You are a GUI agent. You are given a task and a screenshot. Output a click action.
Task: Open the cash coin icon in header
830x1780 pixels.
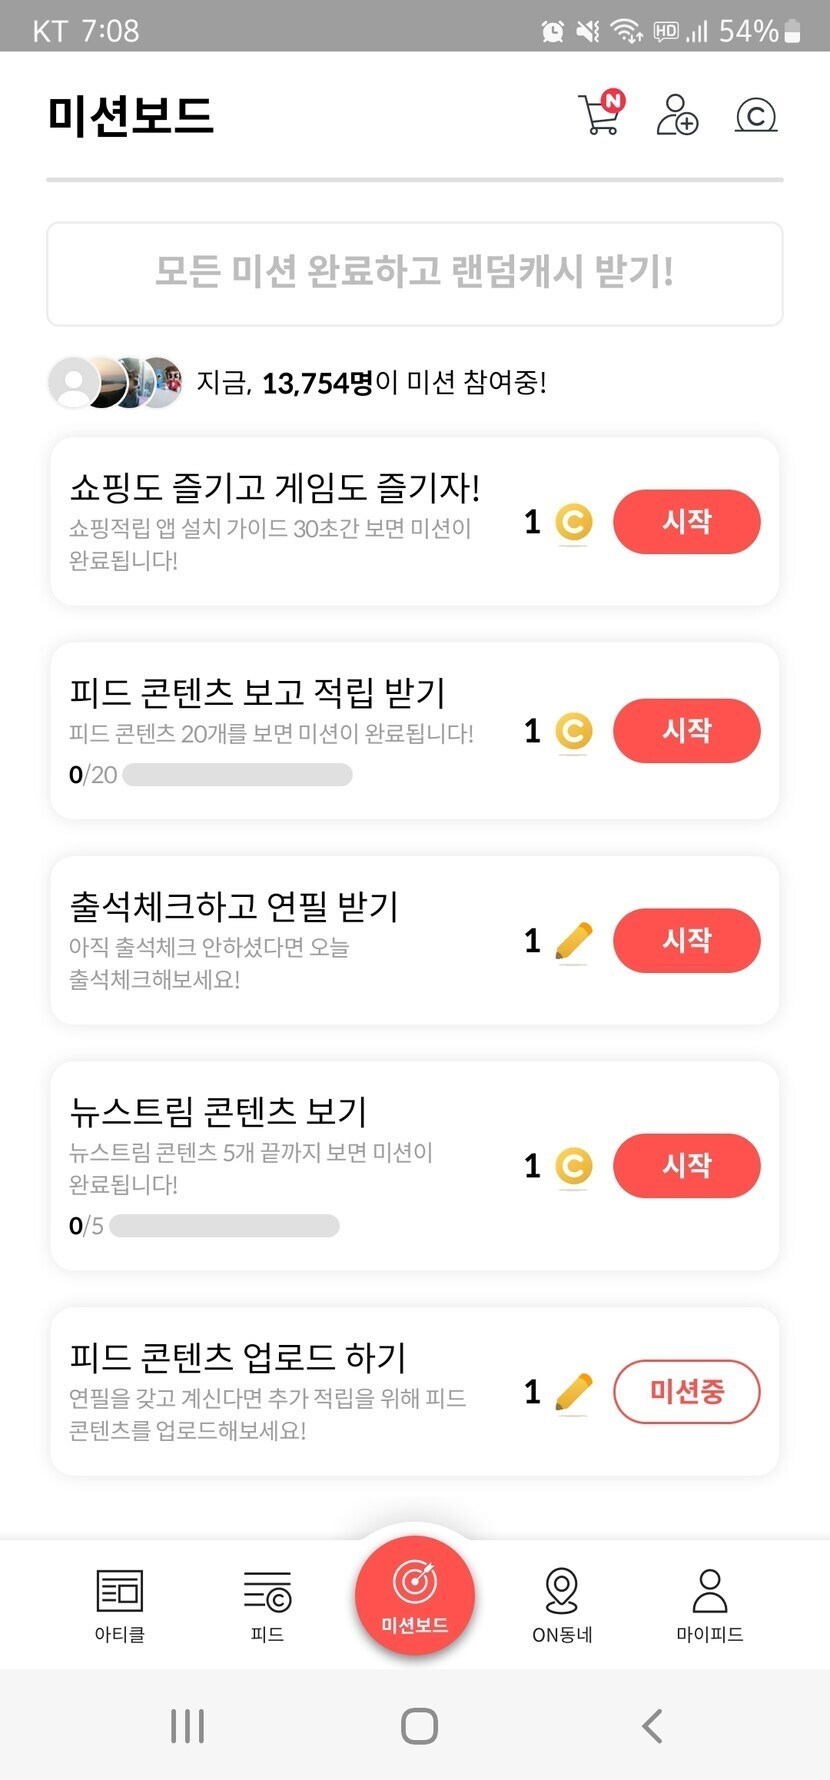[x=756, y=115]
